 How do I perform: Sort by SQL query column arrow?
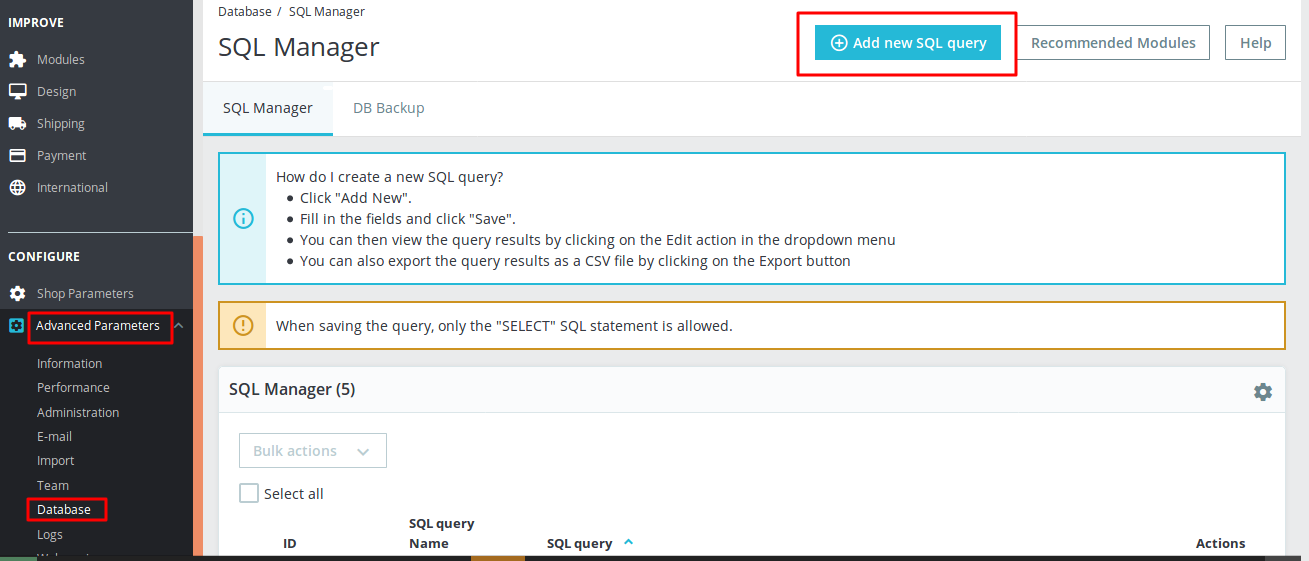pos(628,542)
